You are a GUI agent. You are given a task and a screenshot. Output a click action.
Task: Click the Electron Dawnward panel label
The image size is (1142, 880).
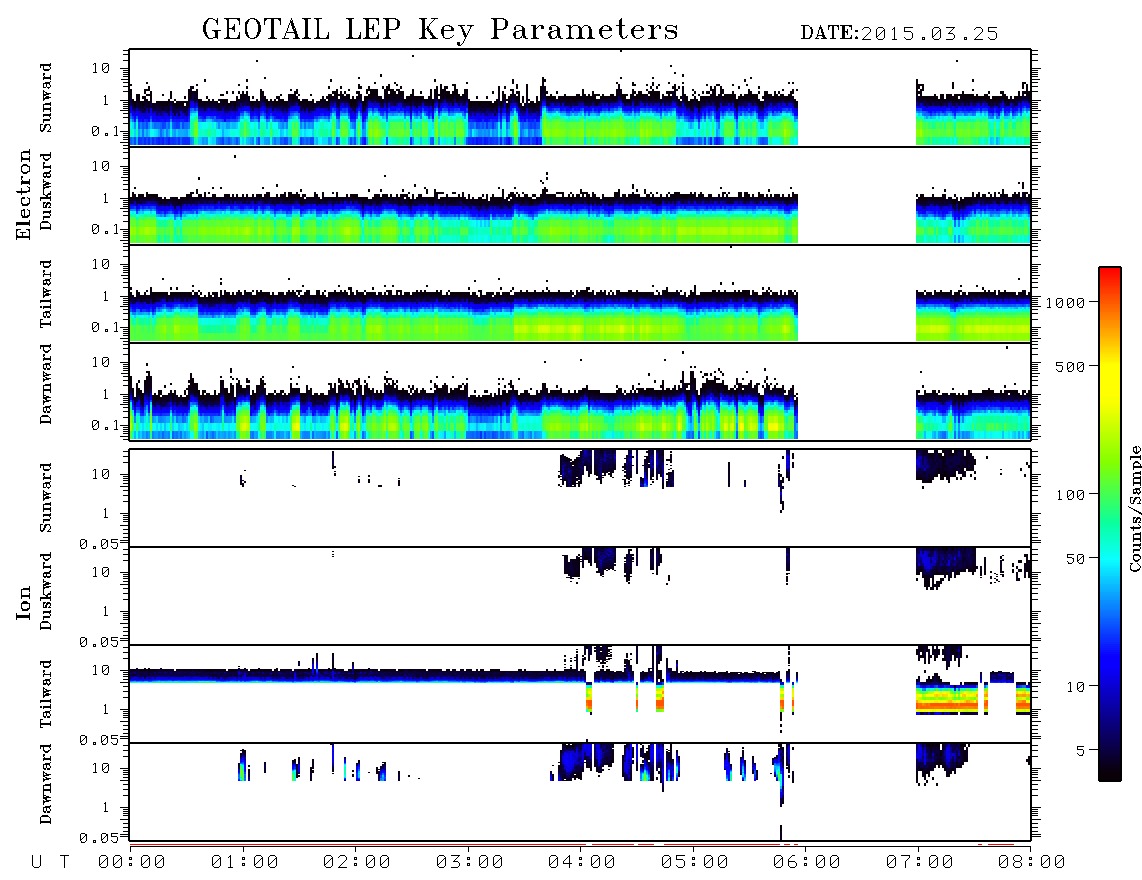tap(46, 385)
